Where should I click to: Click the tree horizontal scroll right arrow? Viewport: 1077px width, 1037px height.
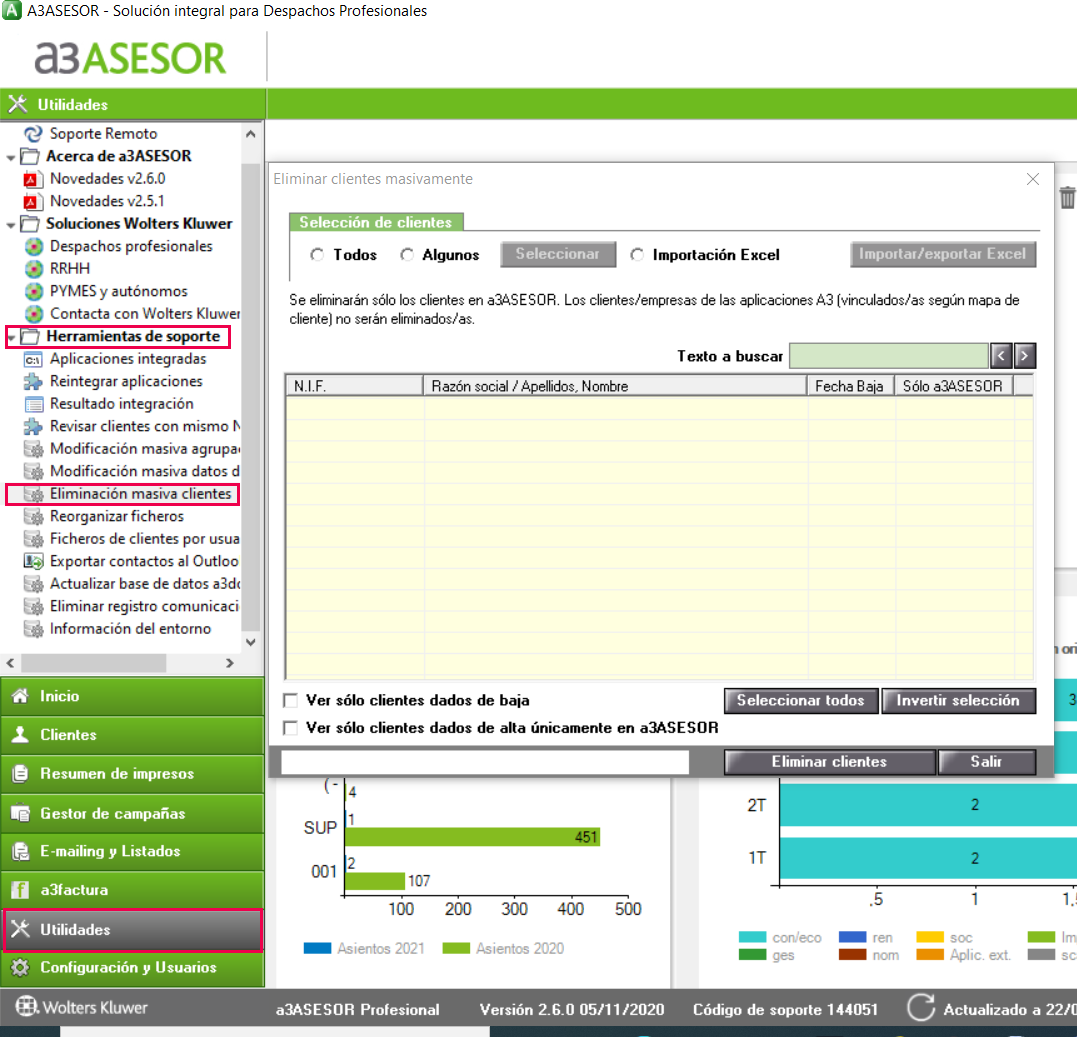tap(230, 663)
